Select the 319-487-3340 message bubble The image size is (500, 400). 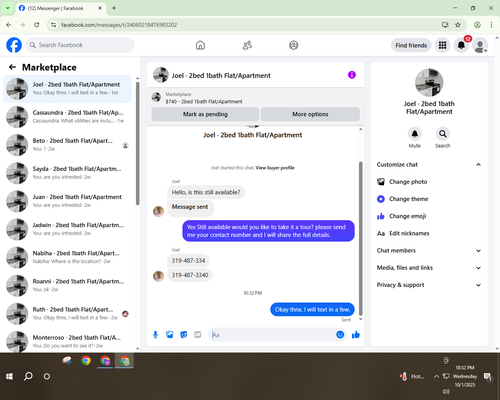pyautogui.click(x=190, y=275)
